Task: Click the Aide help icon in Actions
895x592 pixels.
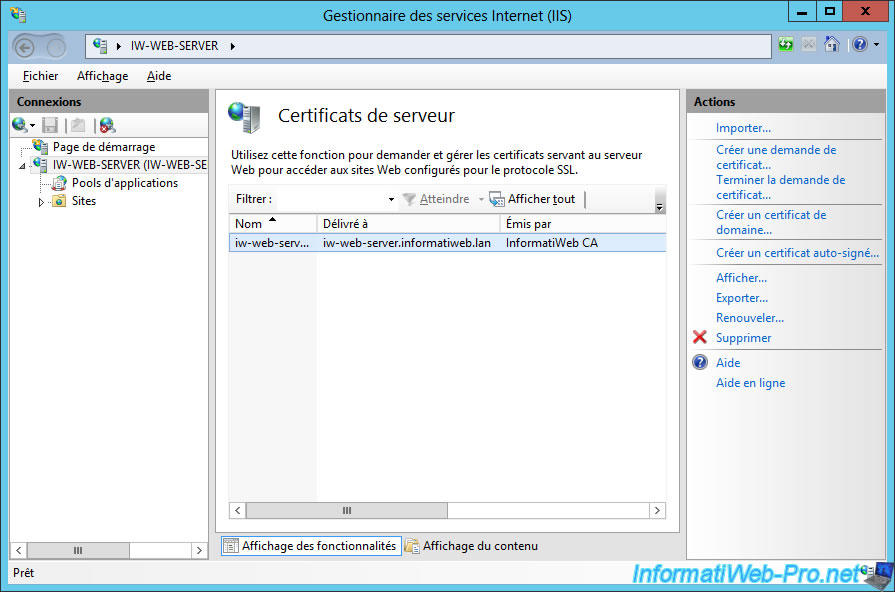Action: [x=700, y=363]
